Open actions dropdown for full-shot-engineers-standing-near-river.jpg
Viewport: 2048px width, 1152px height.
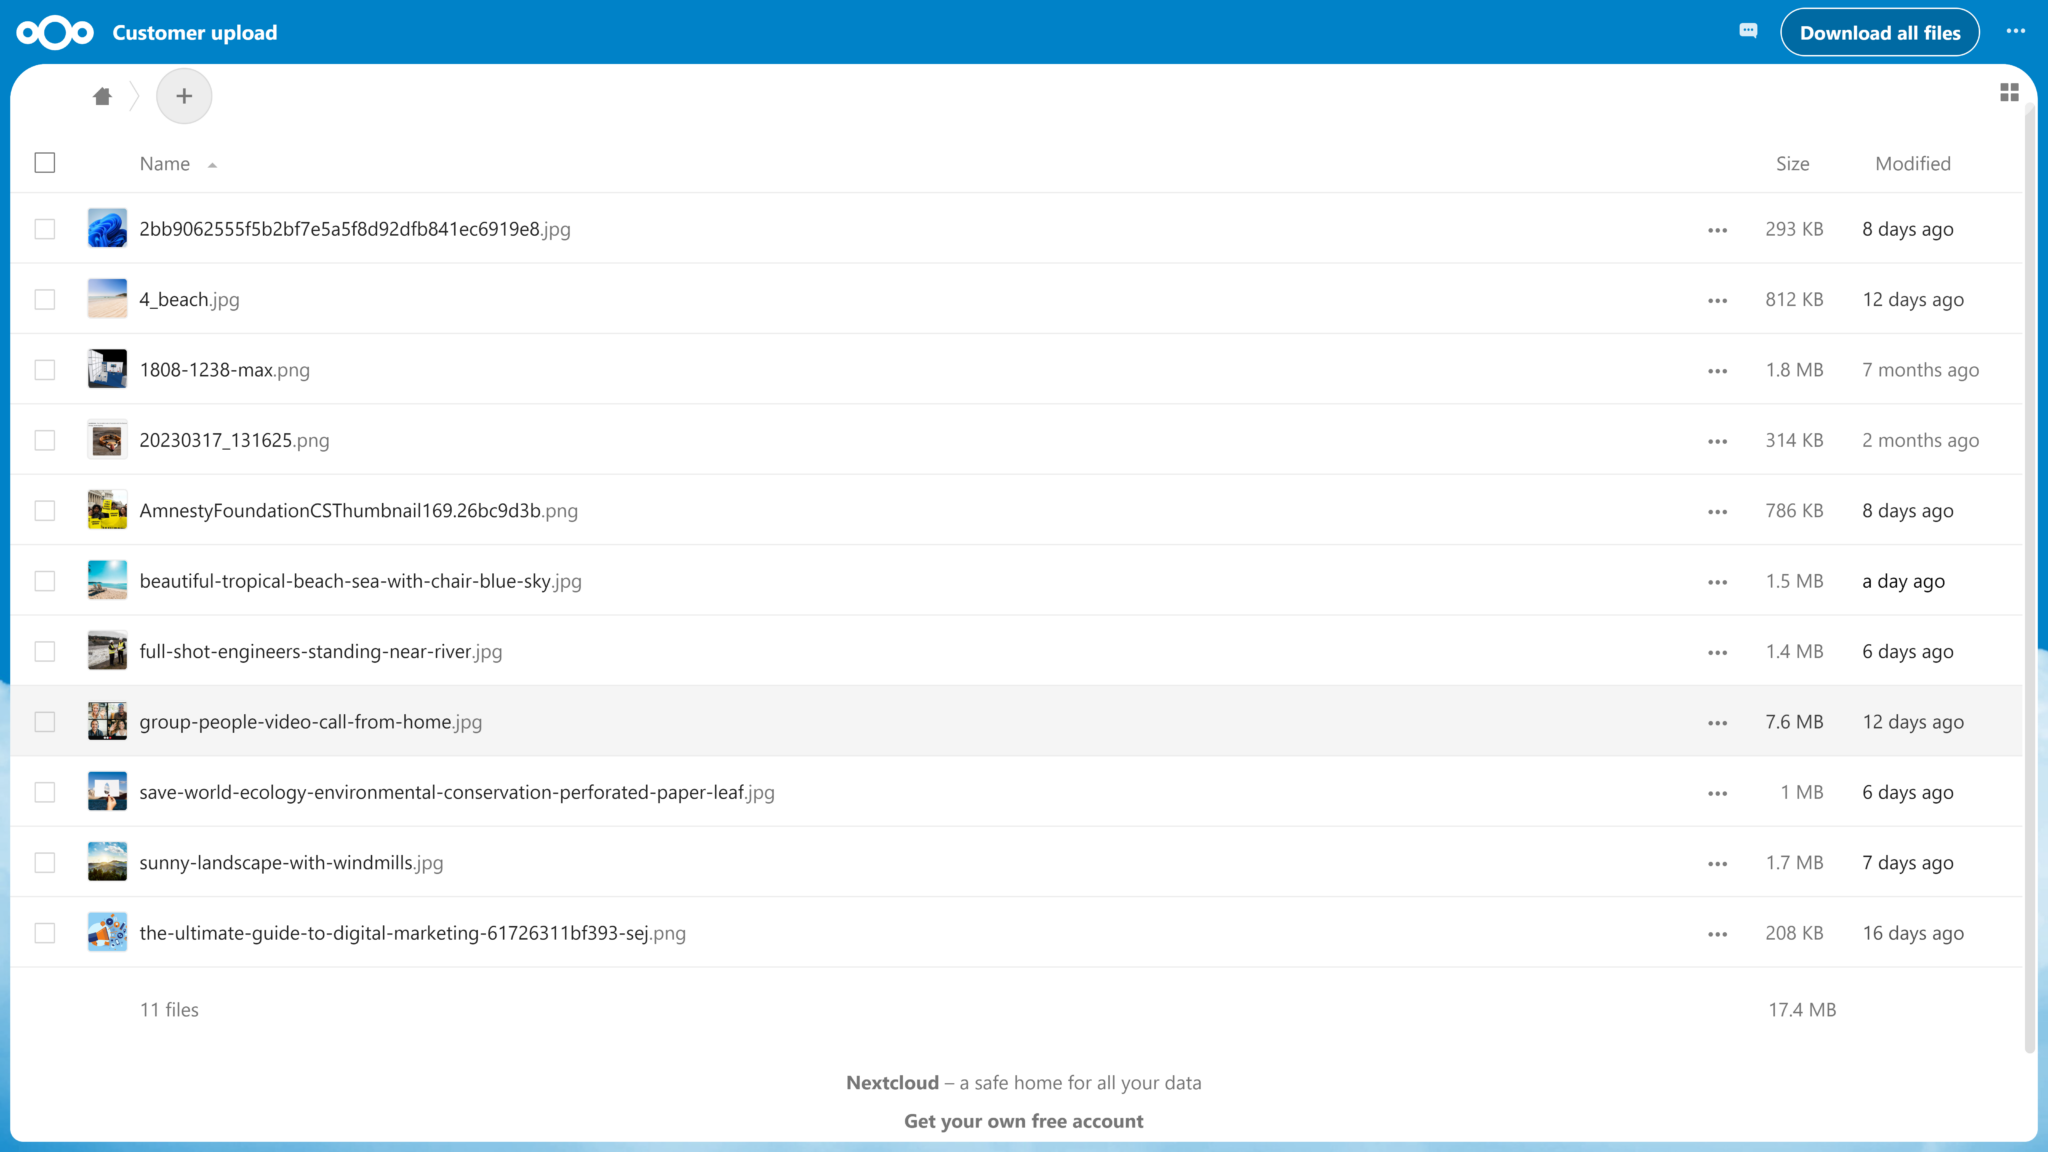point(1717,651)
